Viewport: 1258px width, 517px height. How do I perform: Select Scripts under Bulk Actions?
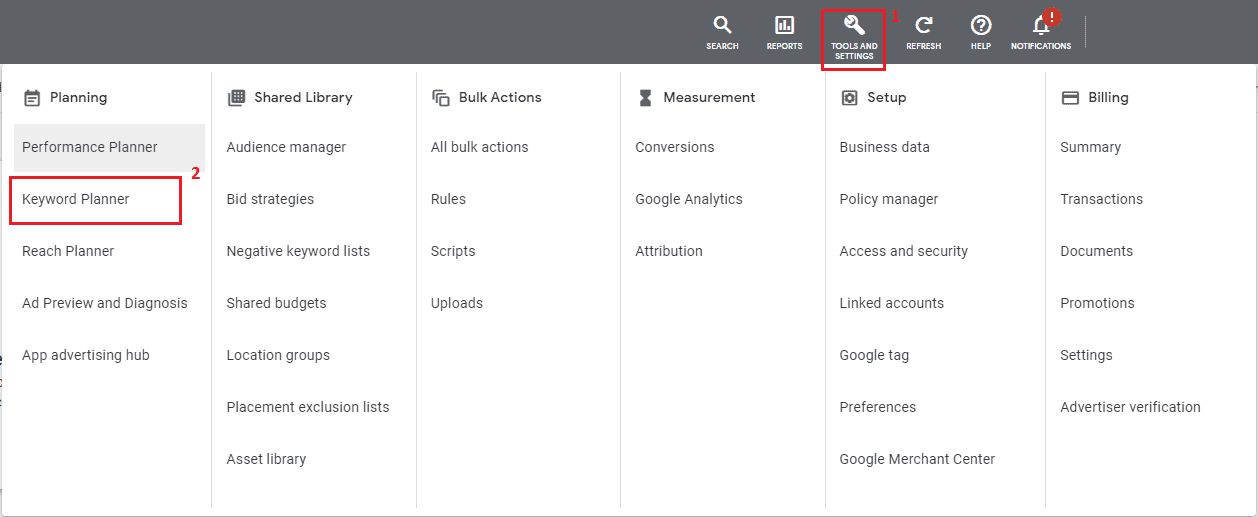click(453, 251)
